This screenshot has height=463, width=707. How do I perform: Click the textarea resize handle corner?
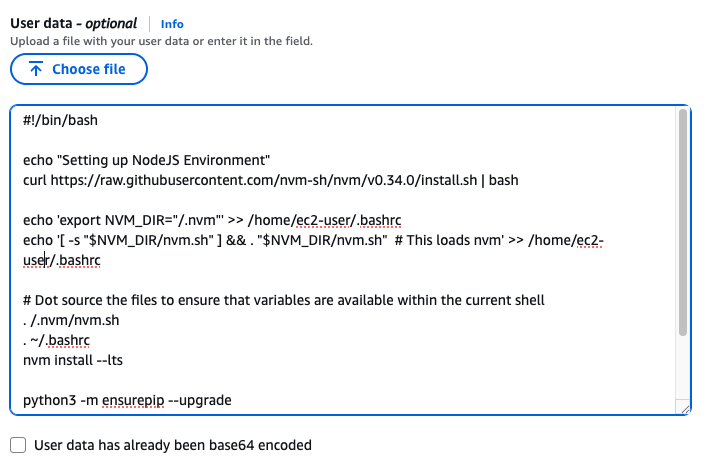coord(684,408)
